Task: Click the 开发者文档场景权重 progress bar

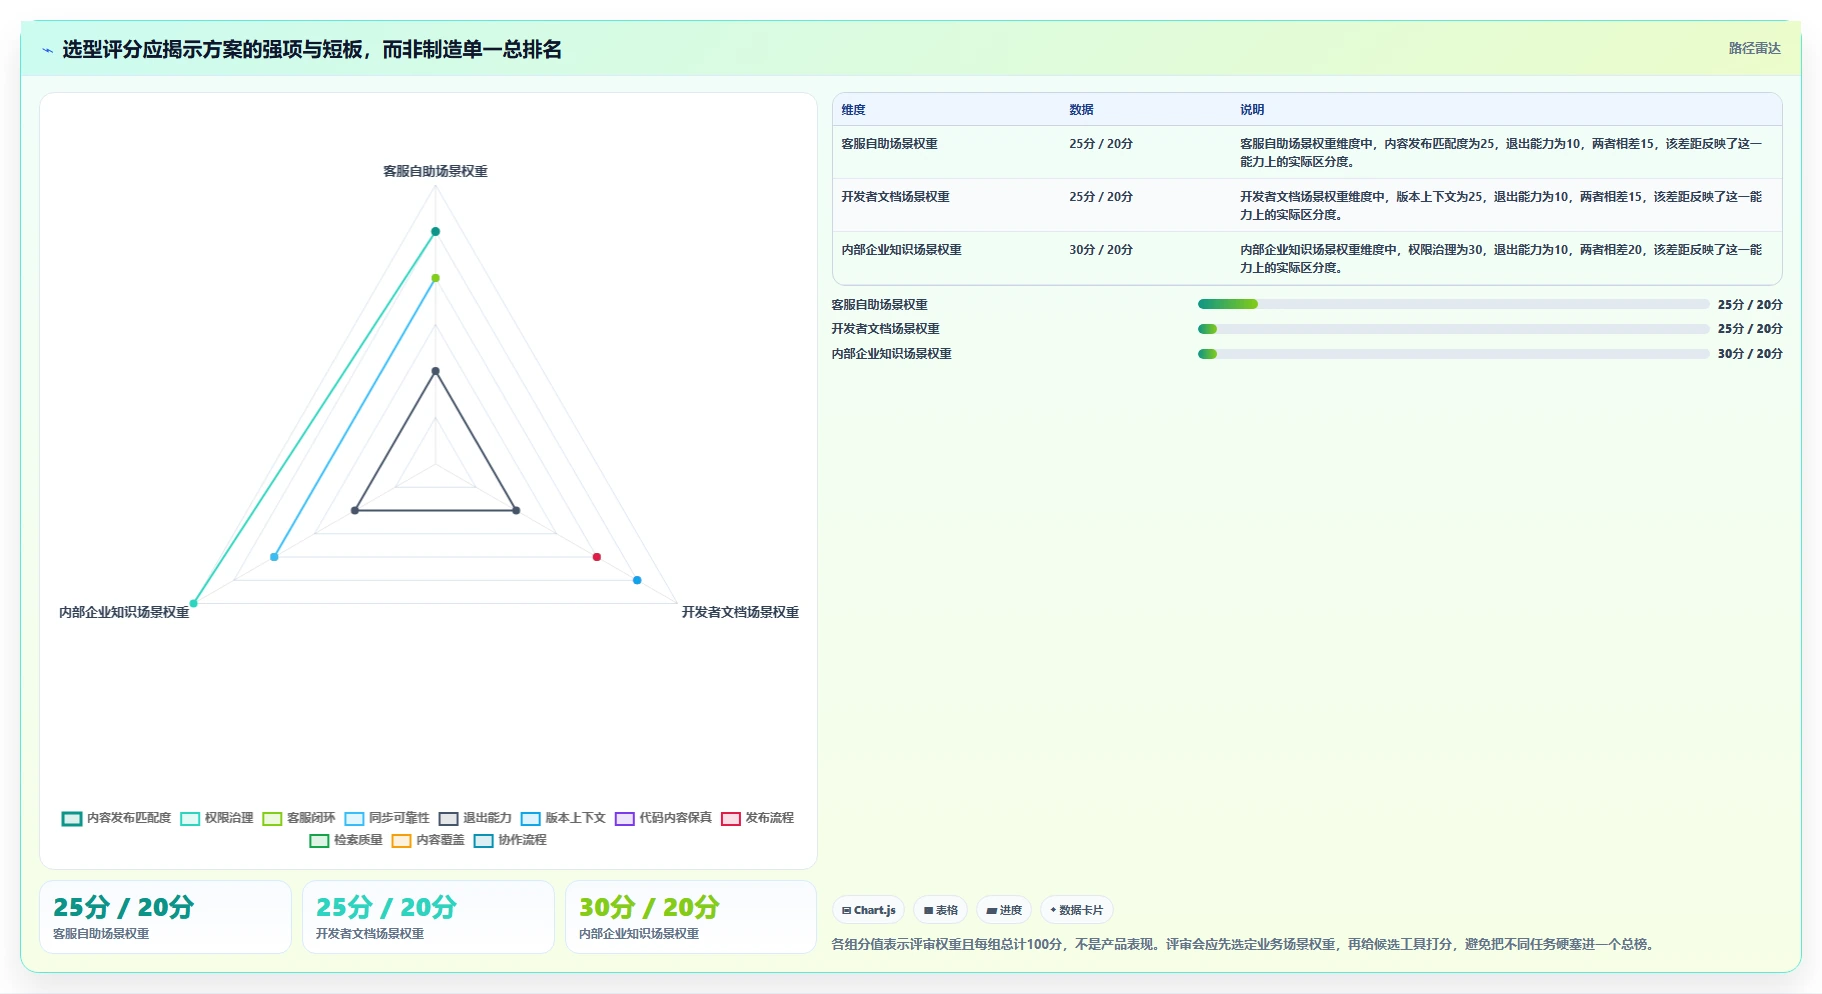Action: click(1453, 329)
